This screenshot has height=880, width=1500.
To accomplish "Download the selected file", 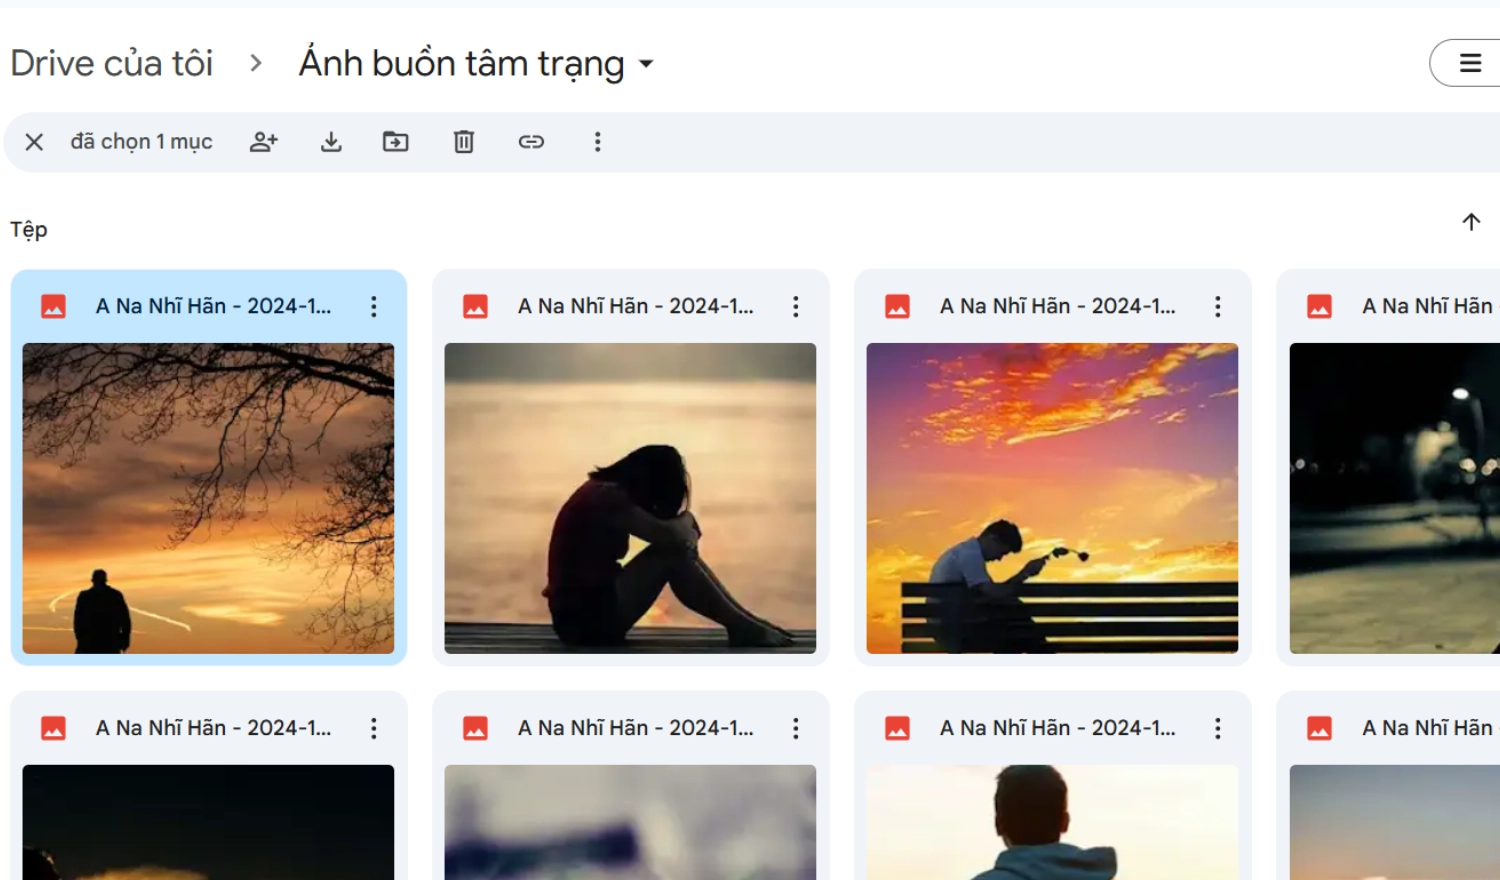I will coord(331,142).
